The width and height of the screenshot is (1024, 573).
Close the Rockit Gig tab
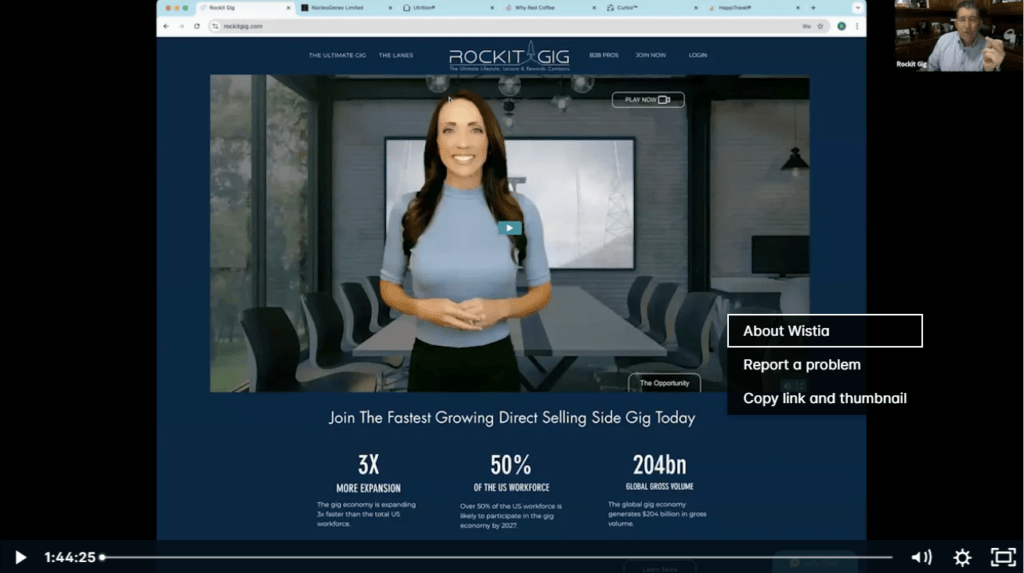(288, 8)
